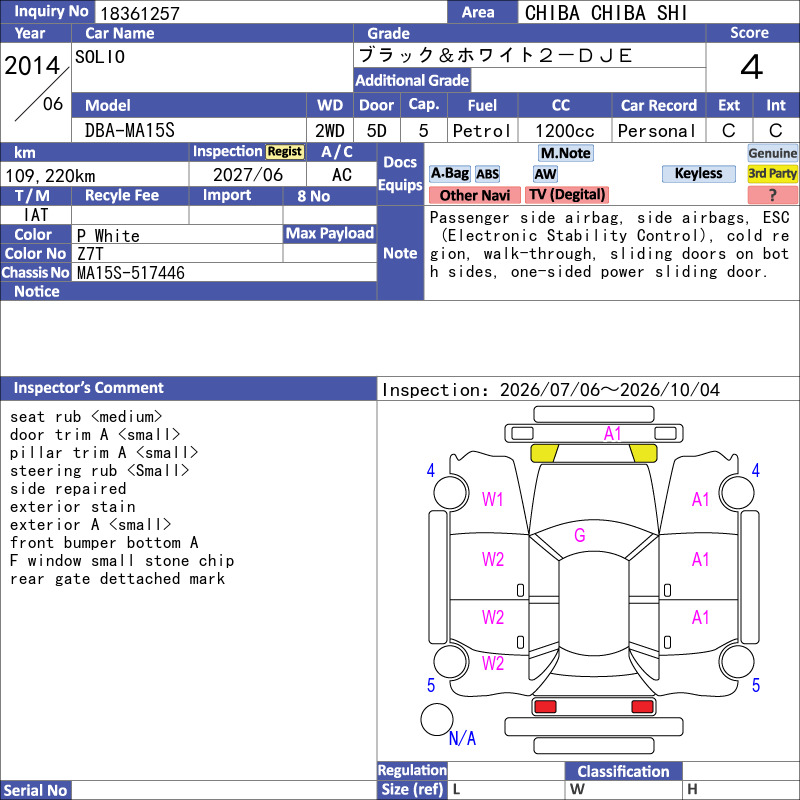Click the Keyless equipment badge
This screenshot has width=800, height=800.
(698, 174)
